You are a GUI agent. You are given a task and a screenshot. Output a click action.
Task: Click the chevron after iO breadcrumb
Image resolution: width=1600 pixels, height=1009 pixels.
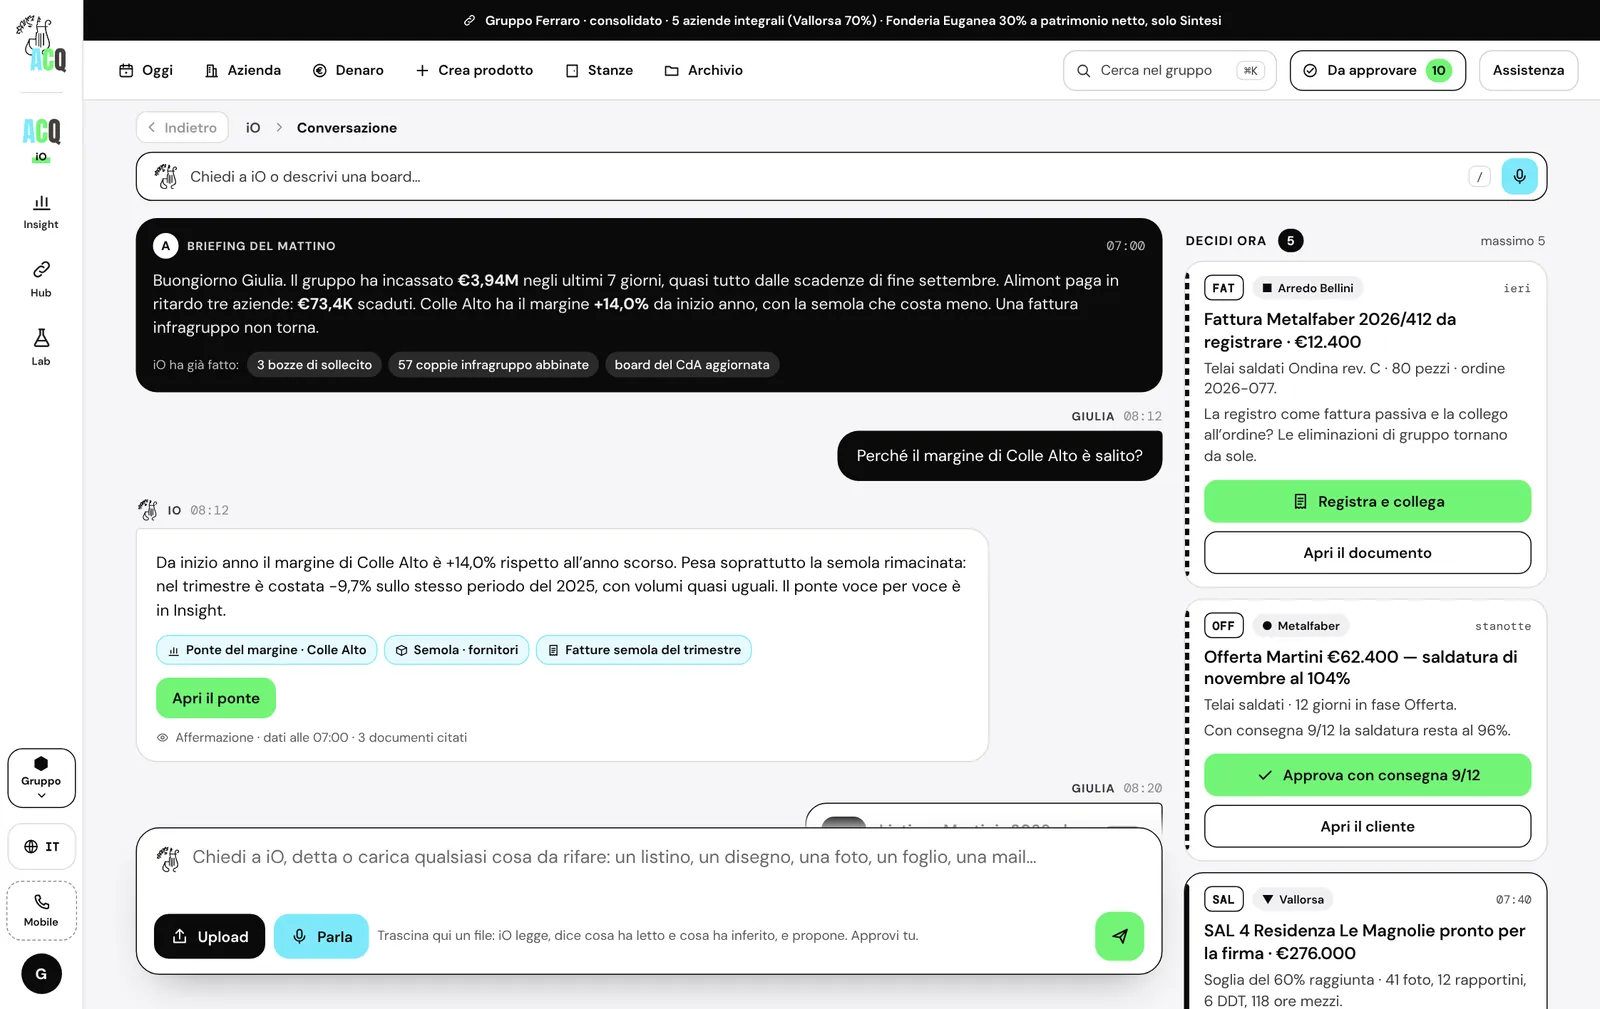[279, 128]
